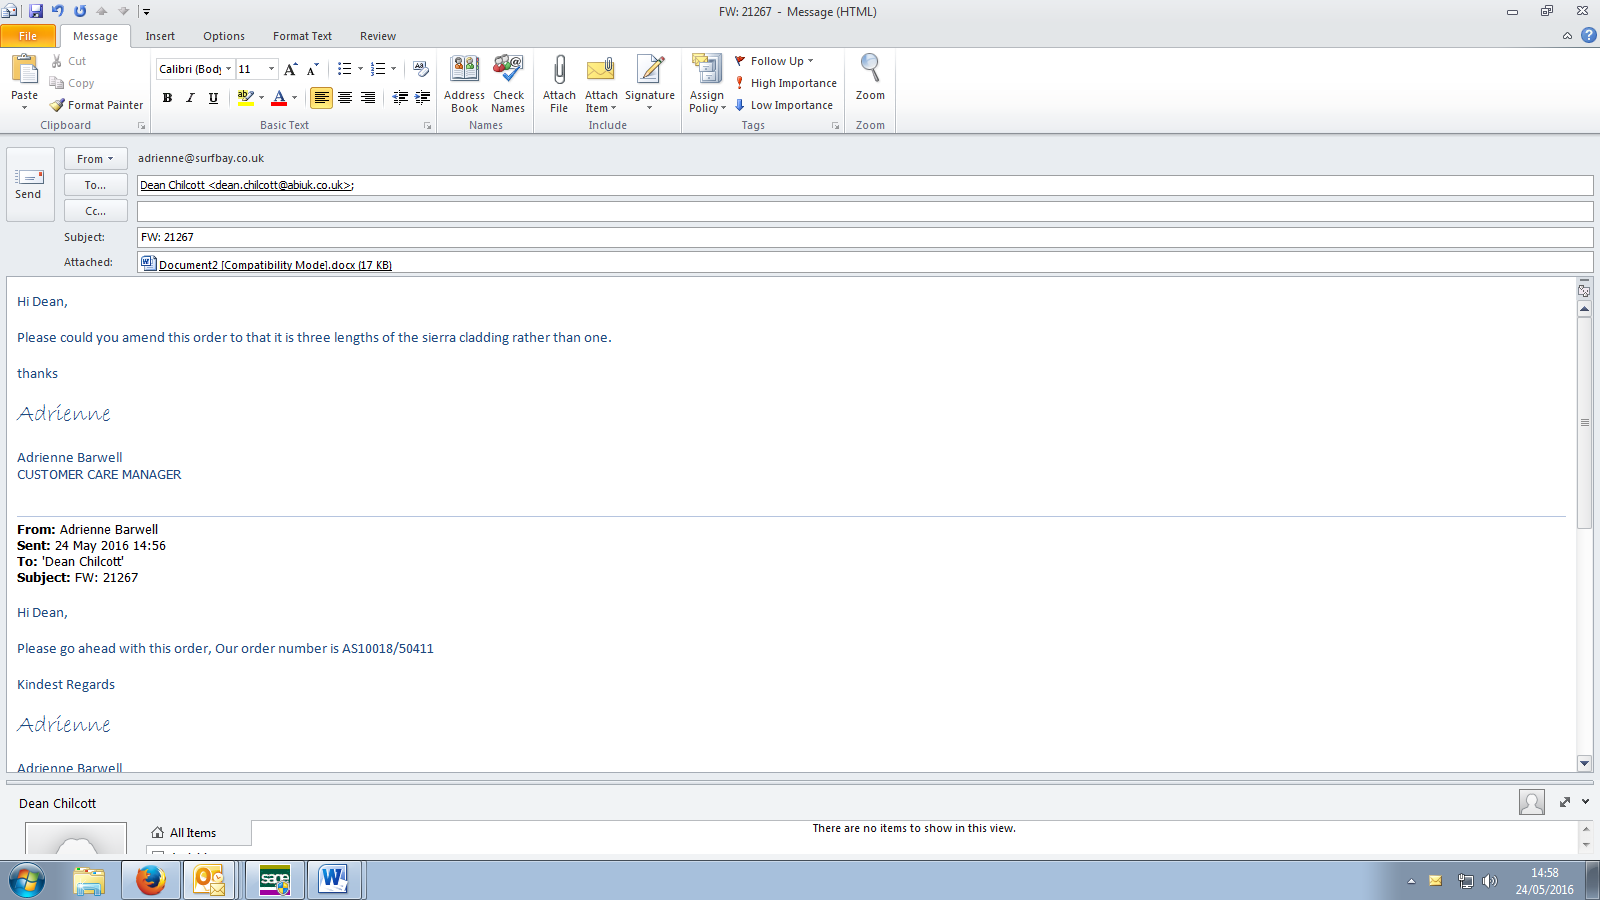Click the Attach File paperclip icon
The image size is (1600, 900).
pos(559,70)
